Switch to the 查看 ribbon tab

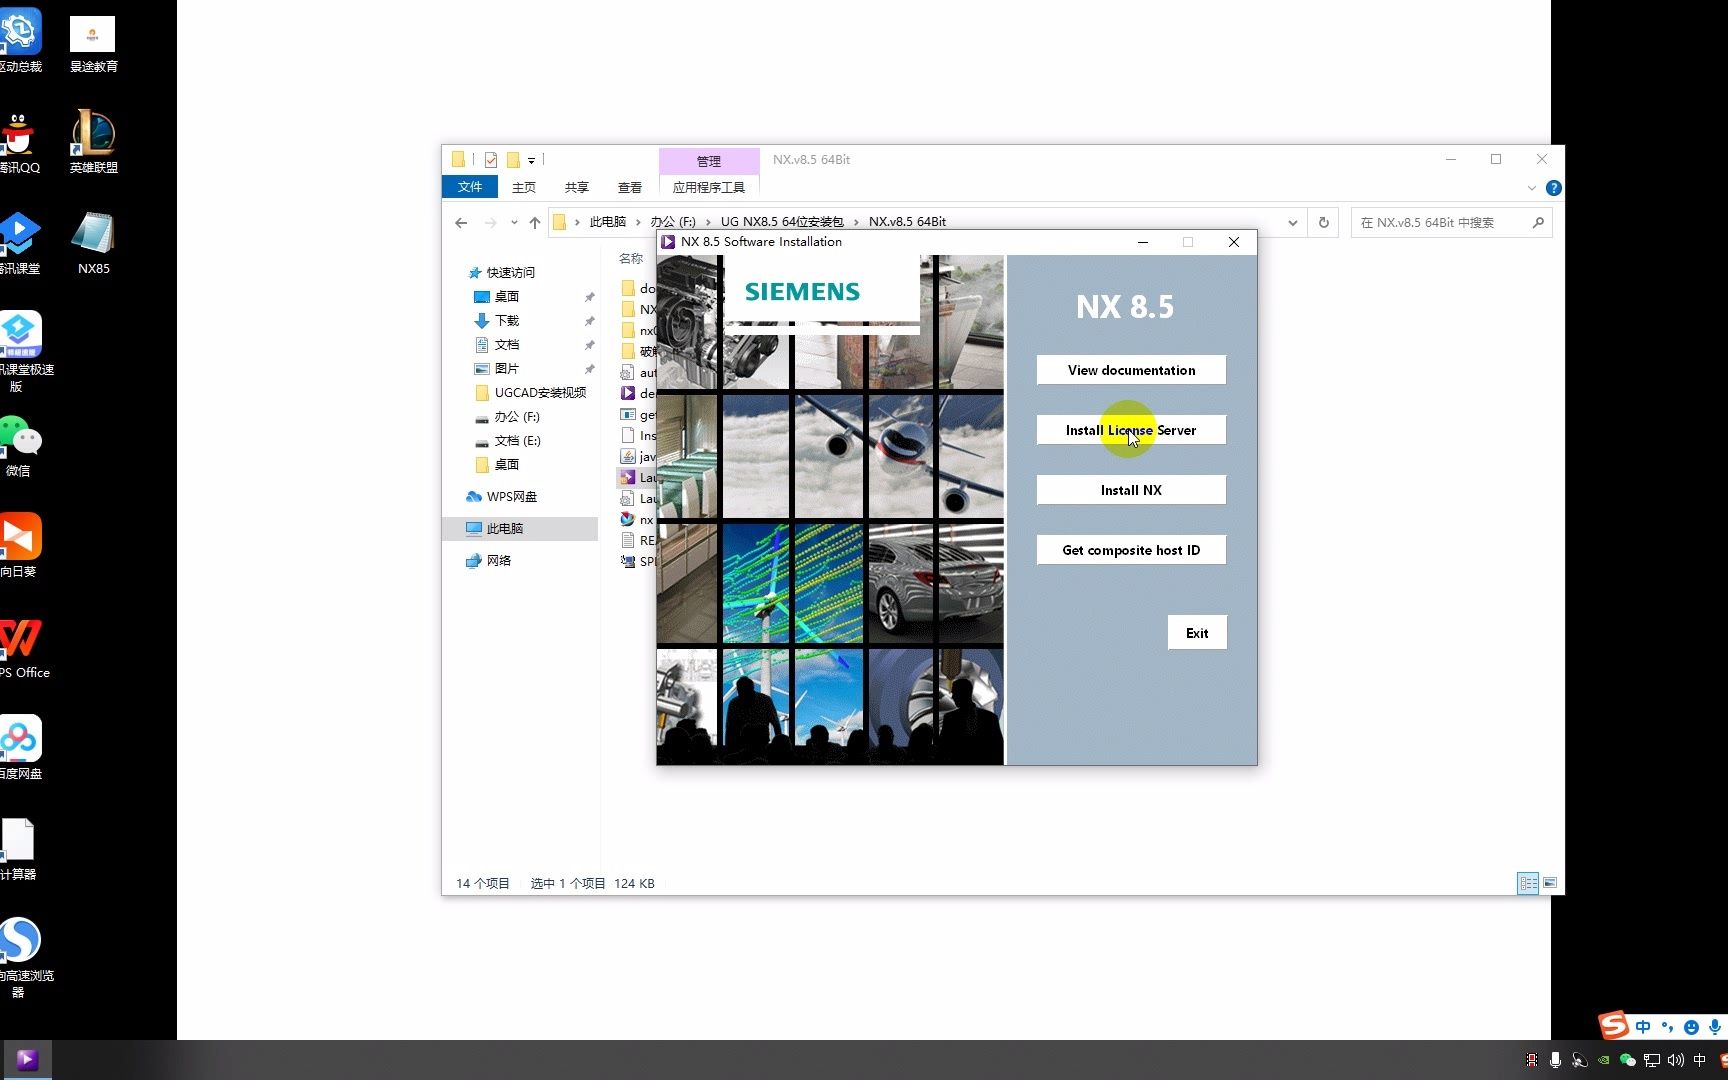(x=629, y=187)
